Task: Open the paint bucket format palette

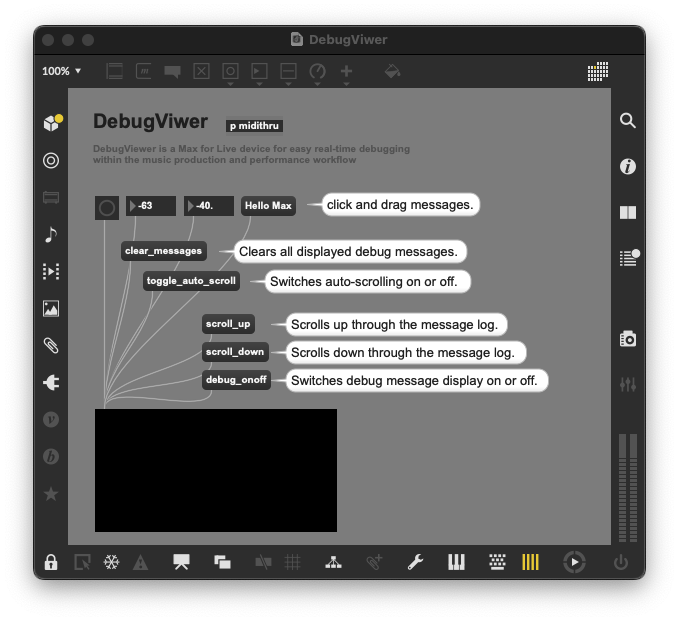Action: tap(392, 71)
